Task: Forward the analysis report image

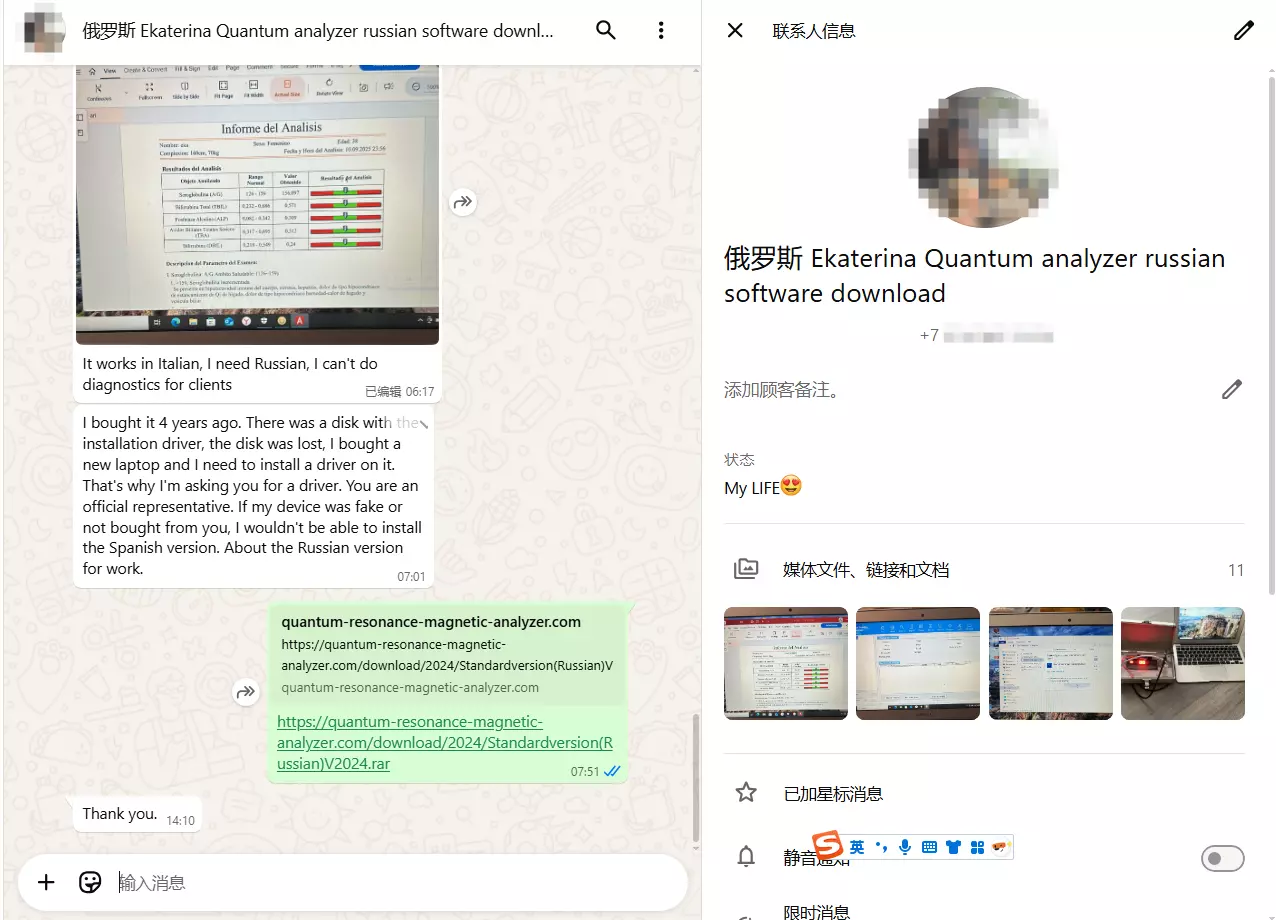Action: (x=462, y=202)
